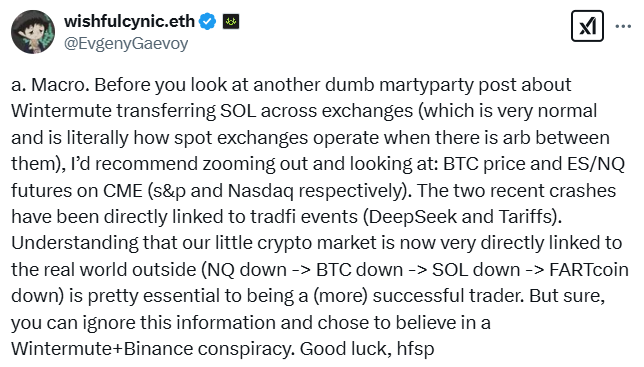Open the three-dot more options menu

point(623,27)
